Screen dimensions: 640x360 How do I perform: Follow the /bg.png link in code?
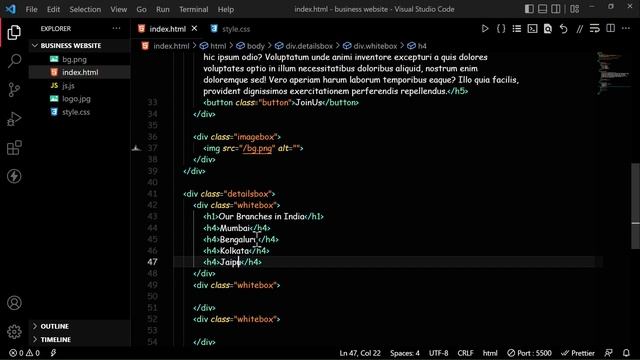[x=257, y=148]
